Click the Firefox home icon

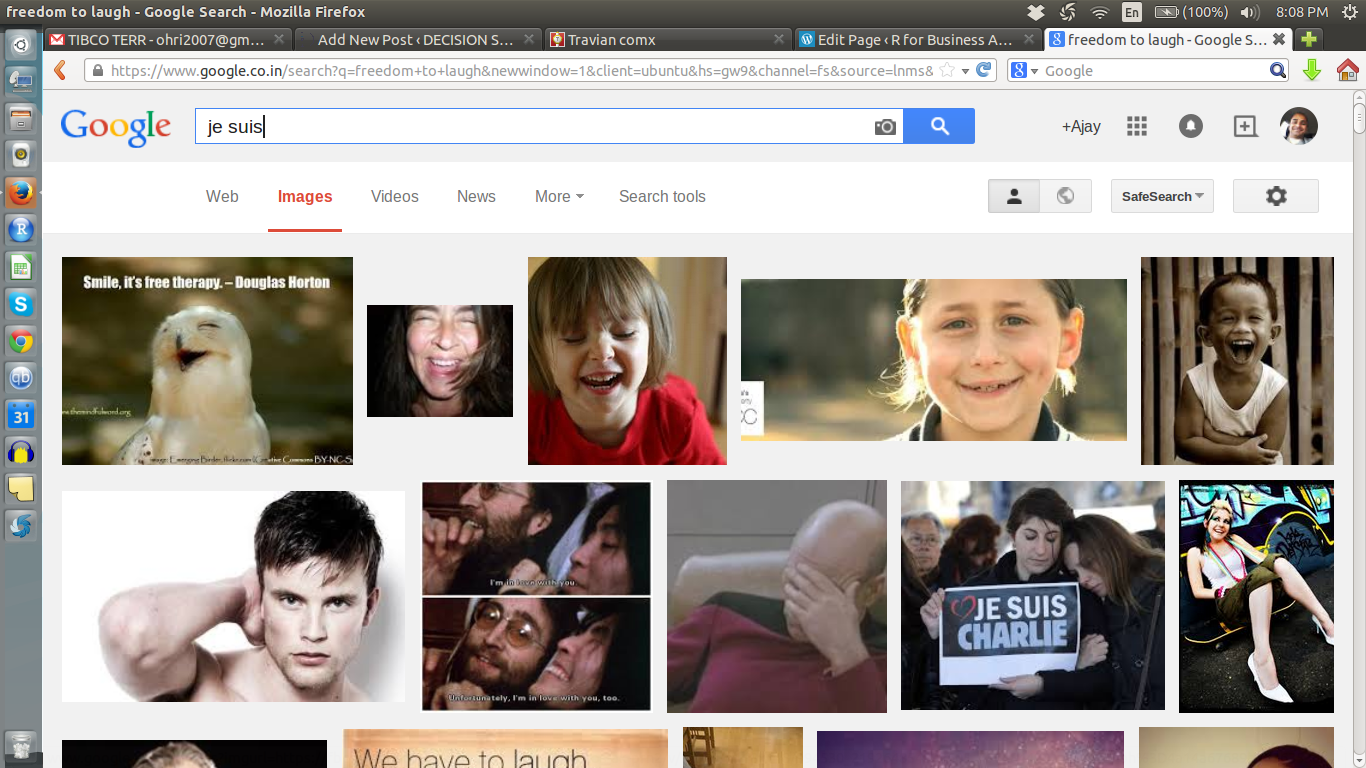tap(1347, 70)
